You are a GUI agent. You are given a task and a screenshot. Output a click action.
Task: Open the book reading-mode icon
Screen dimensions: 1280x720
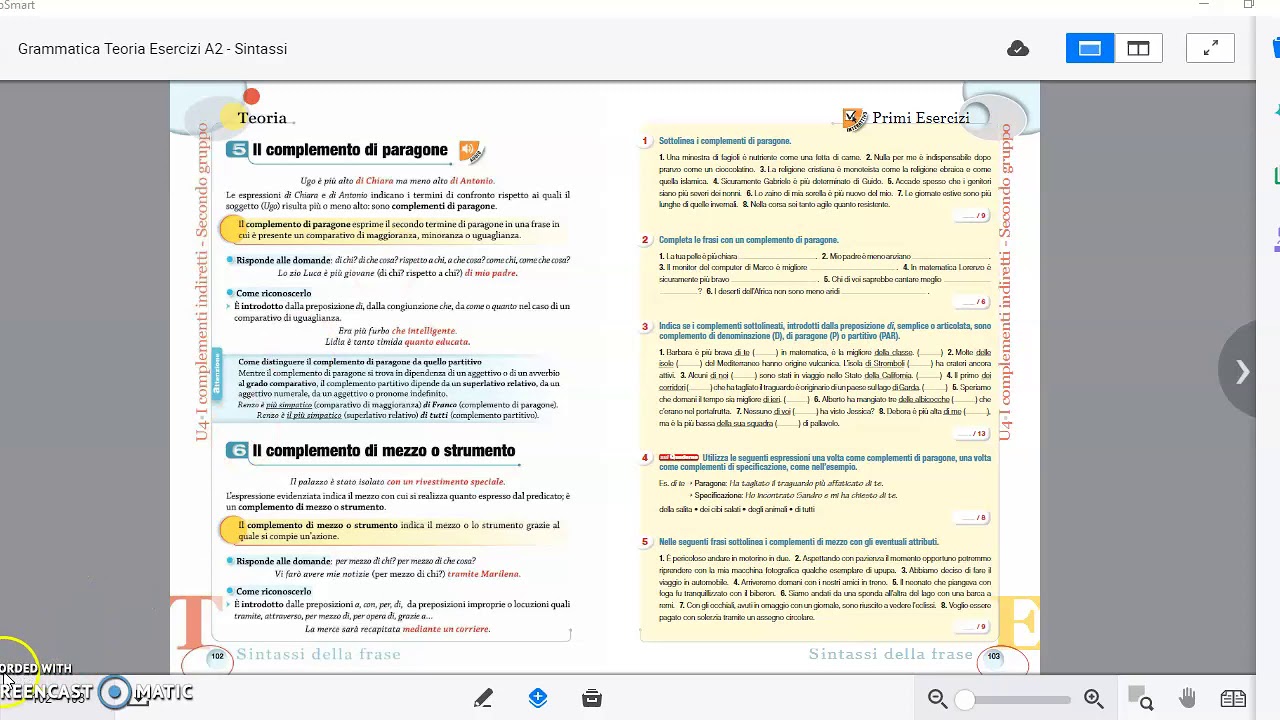click(x=1233, y=698)
